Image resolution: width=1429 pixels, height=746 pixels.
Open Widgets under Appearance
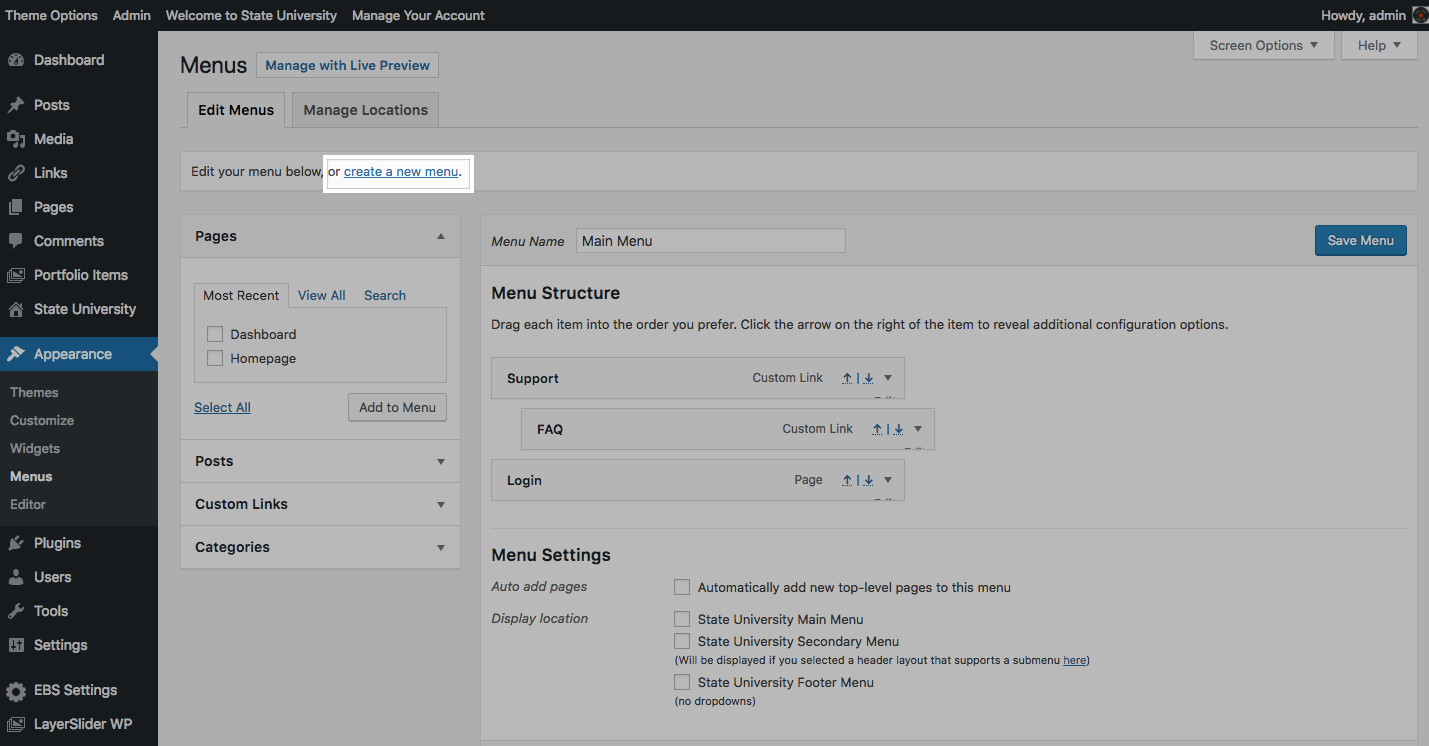[x=35, y=448]
